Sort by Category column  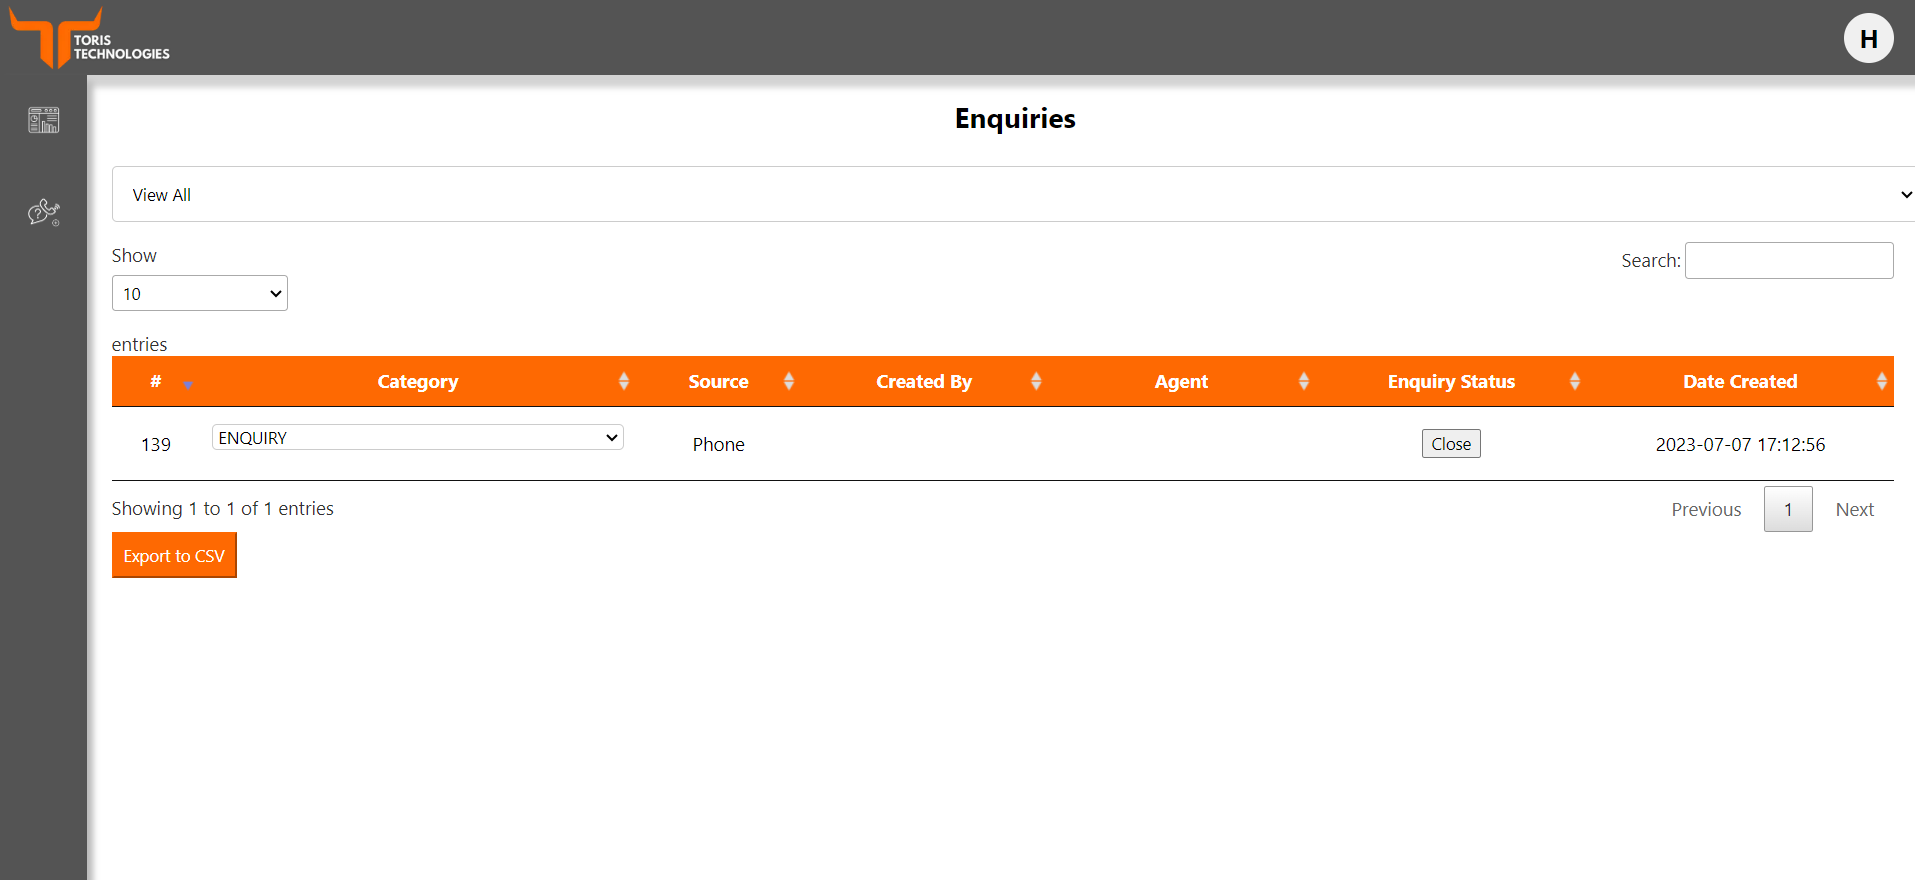418,382
